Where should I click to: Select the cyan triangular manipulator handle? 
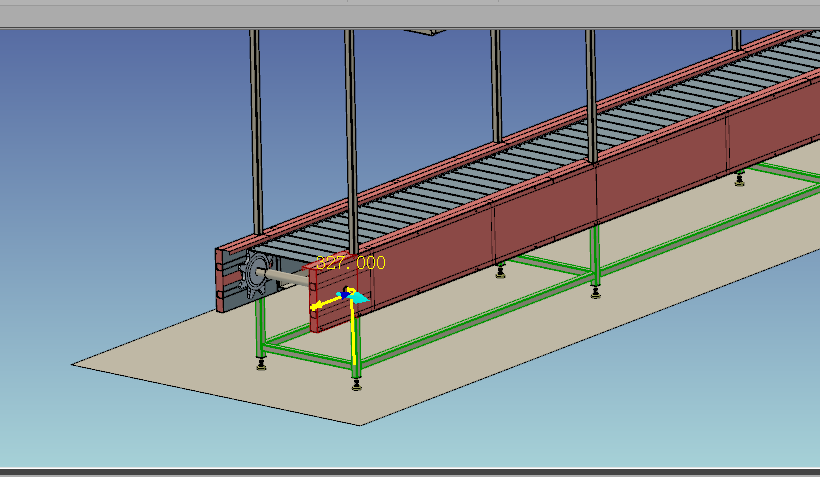pos(359,298)
